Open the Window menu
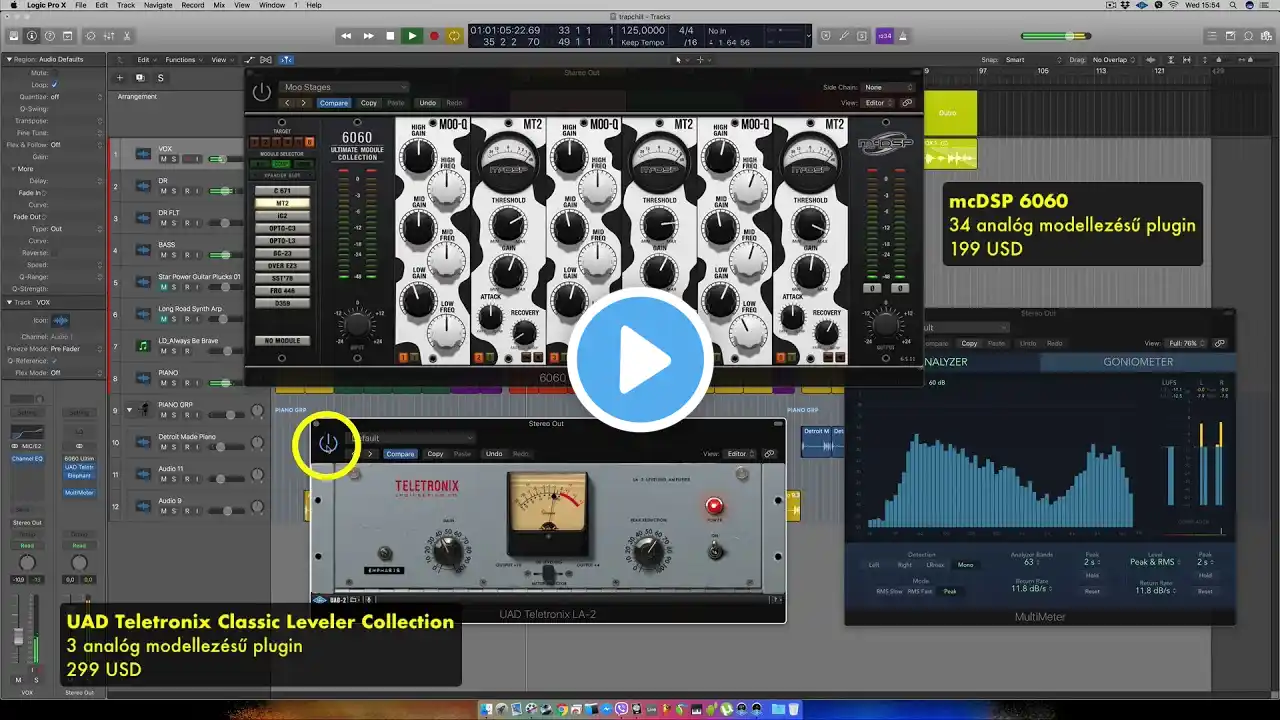This screenshot has width=1280, height=720. tap(272, 5)
